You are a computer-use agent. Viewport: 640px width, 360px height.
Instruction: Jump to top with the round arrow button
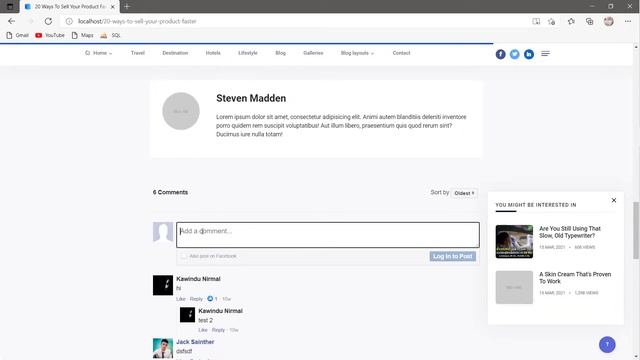[607, 344]
